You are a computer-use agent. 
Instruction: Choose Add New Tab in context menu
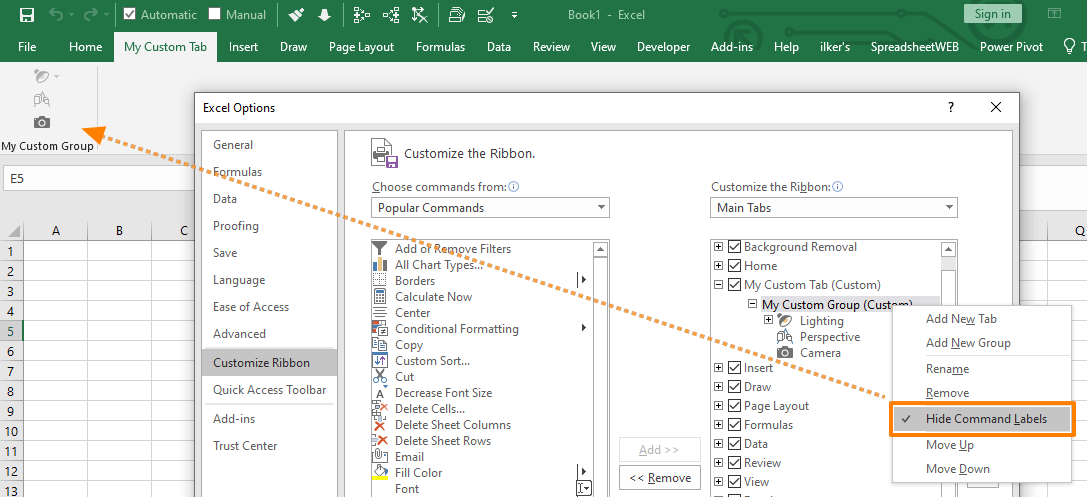[x=962, y=319]
